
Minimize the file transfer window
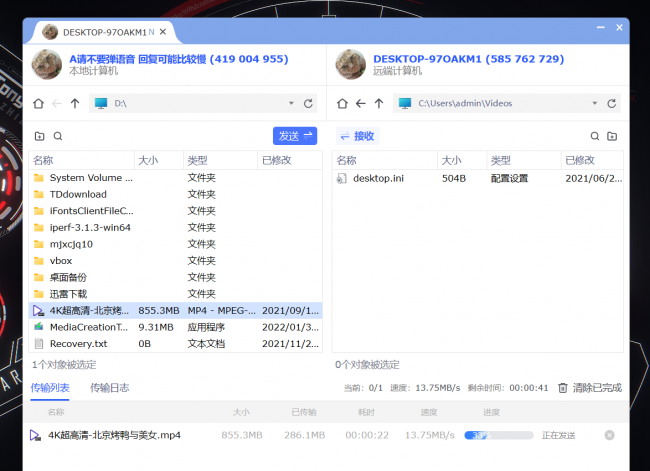[600, 27]
